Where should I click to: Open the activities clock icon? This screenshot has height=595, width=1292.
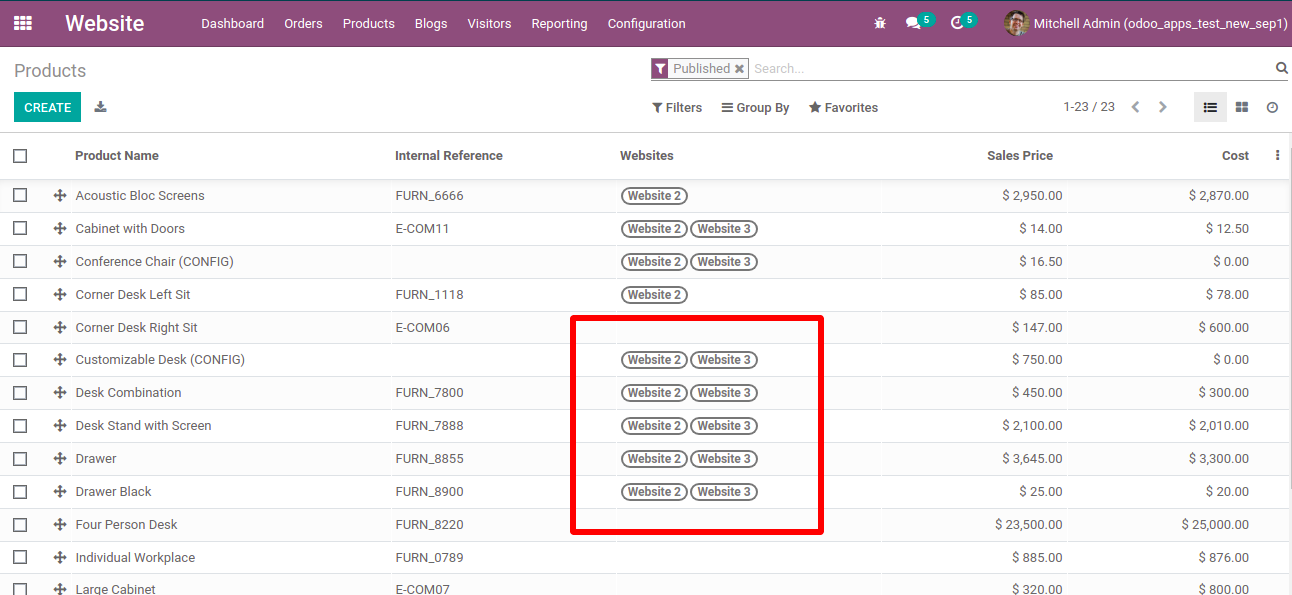click(957, 23)
